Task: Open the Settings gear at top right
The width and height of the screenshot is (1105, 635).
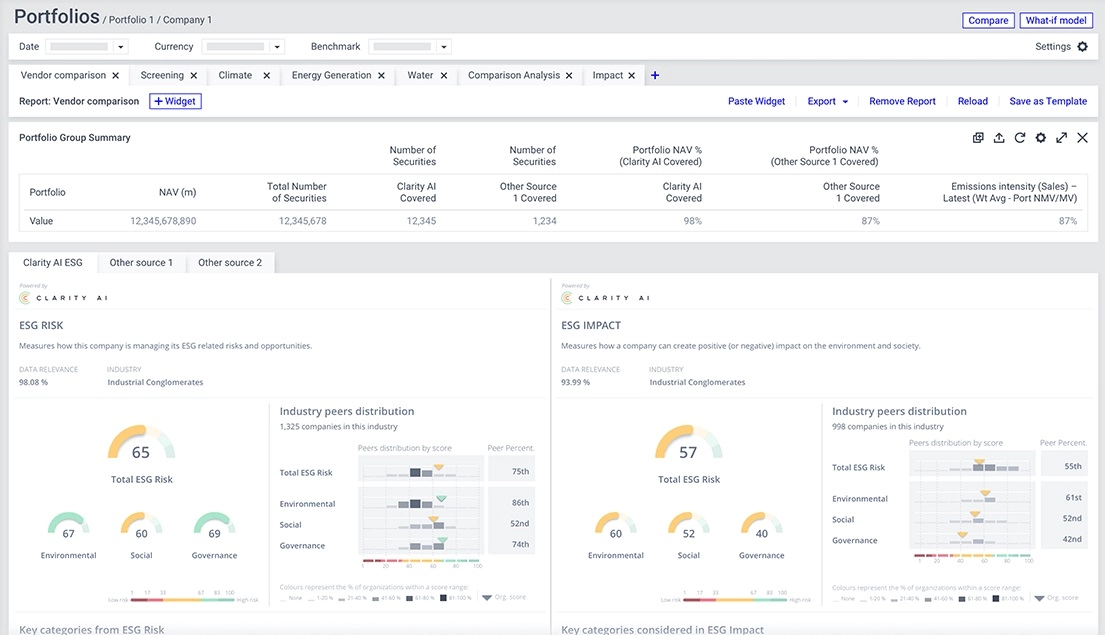Action: (x=1082, y=47)
